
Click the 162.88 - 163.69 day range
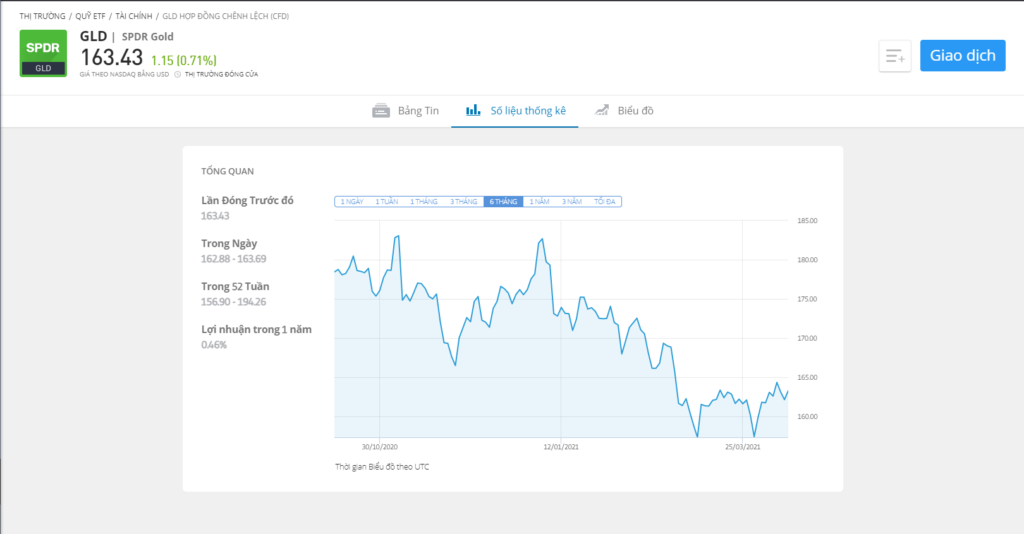[x=233, y=259]
